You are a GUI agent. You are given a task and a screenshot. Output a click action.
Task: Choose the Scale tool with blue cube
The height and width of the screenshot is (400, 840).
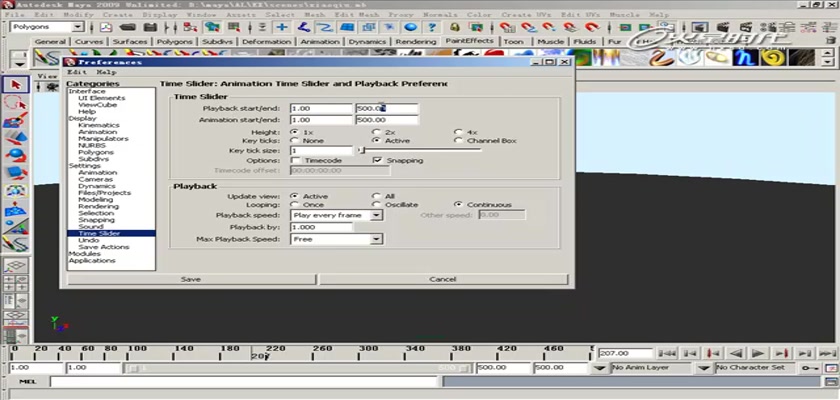coord(16,173)
